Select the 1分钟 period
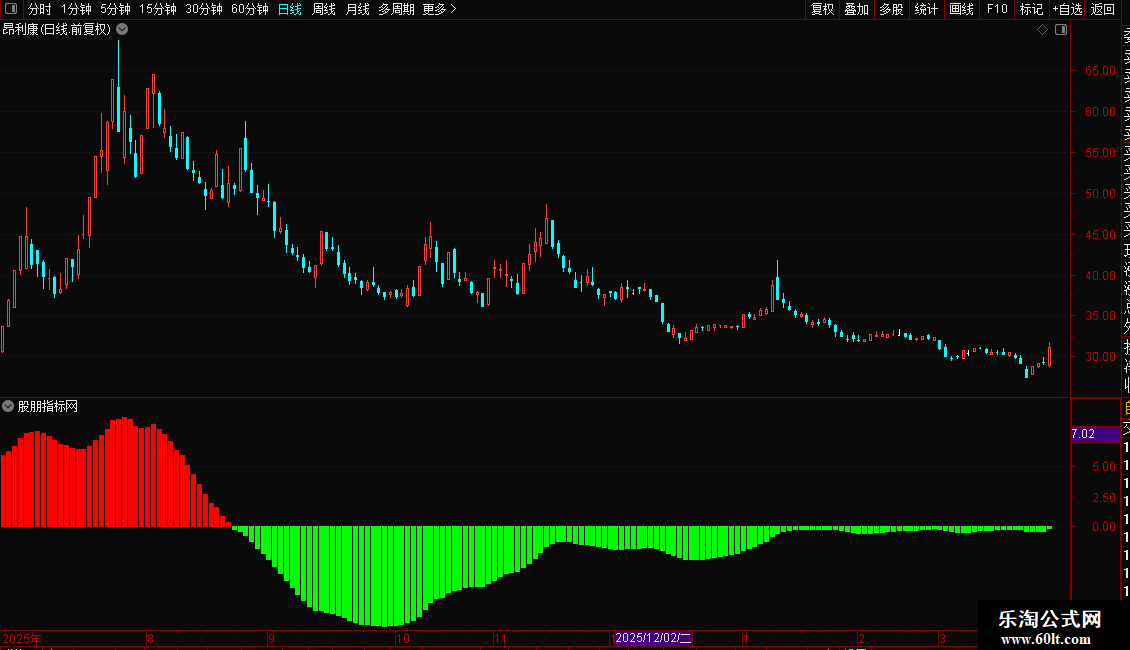Viewport: 1130px width, 650px height. coord(76,9)
